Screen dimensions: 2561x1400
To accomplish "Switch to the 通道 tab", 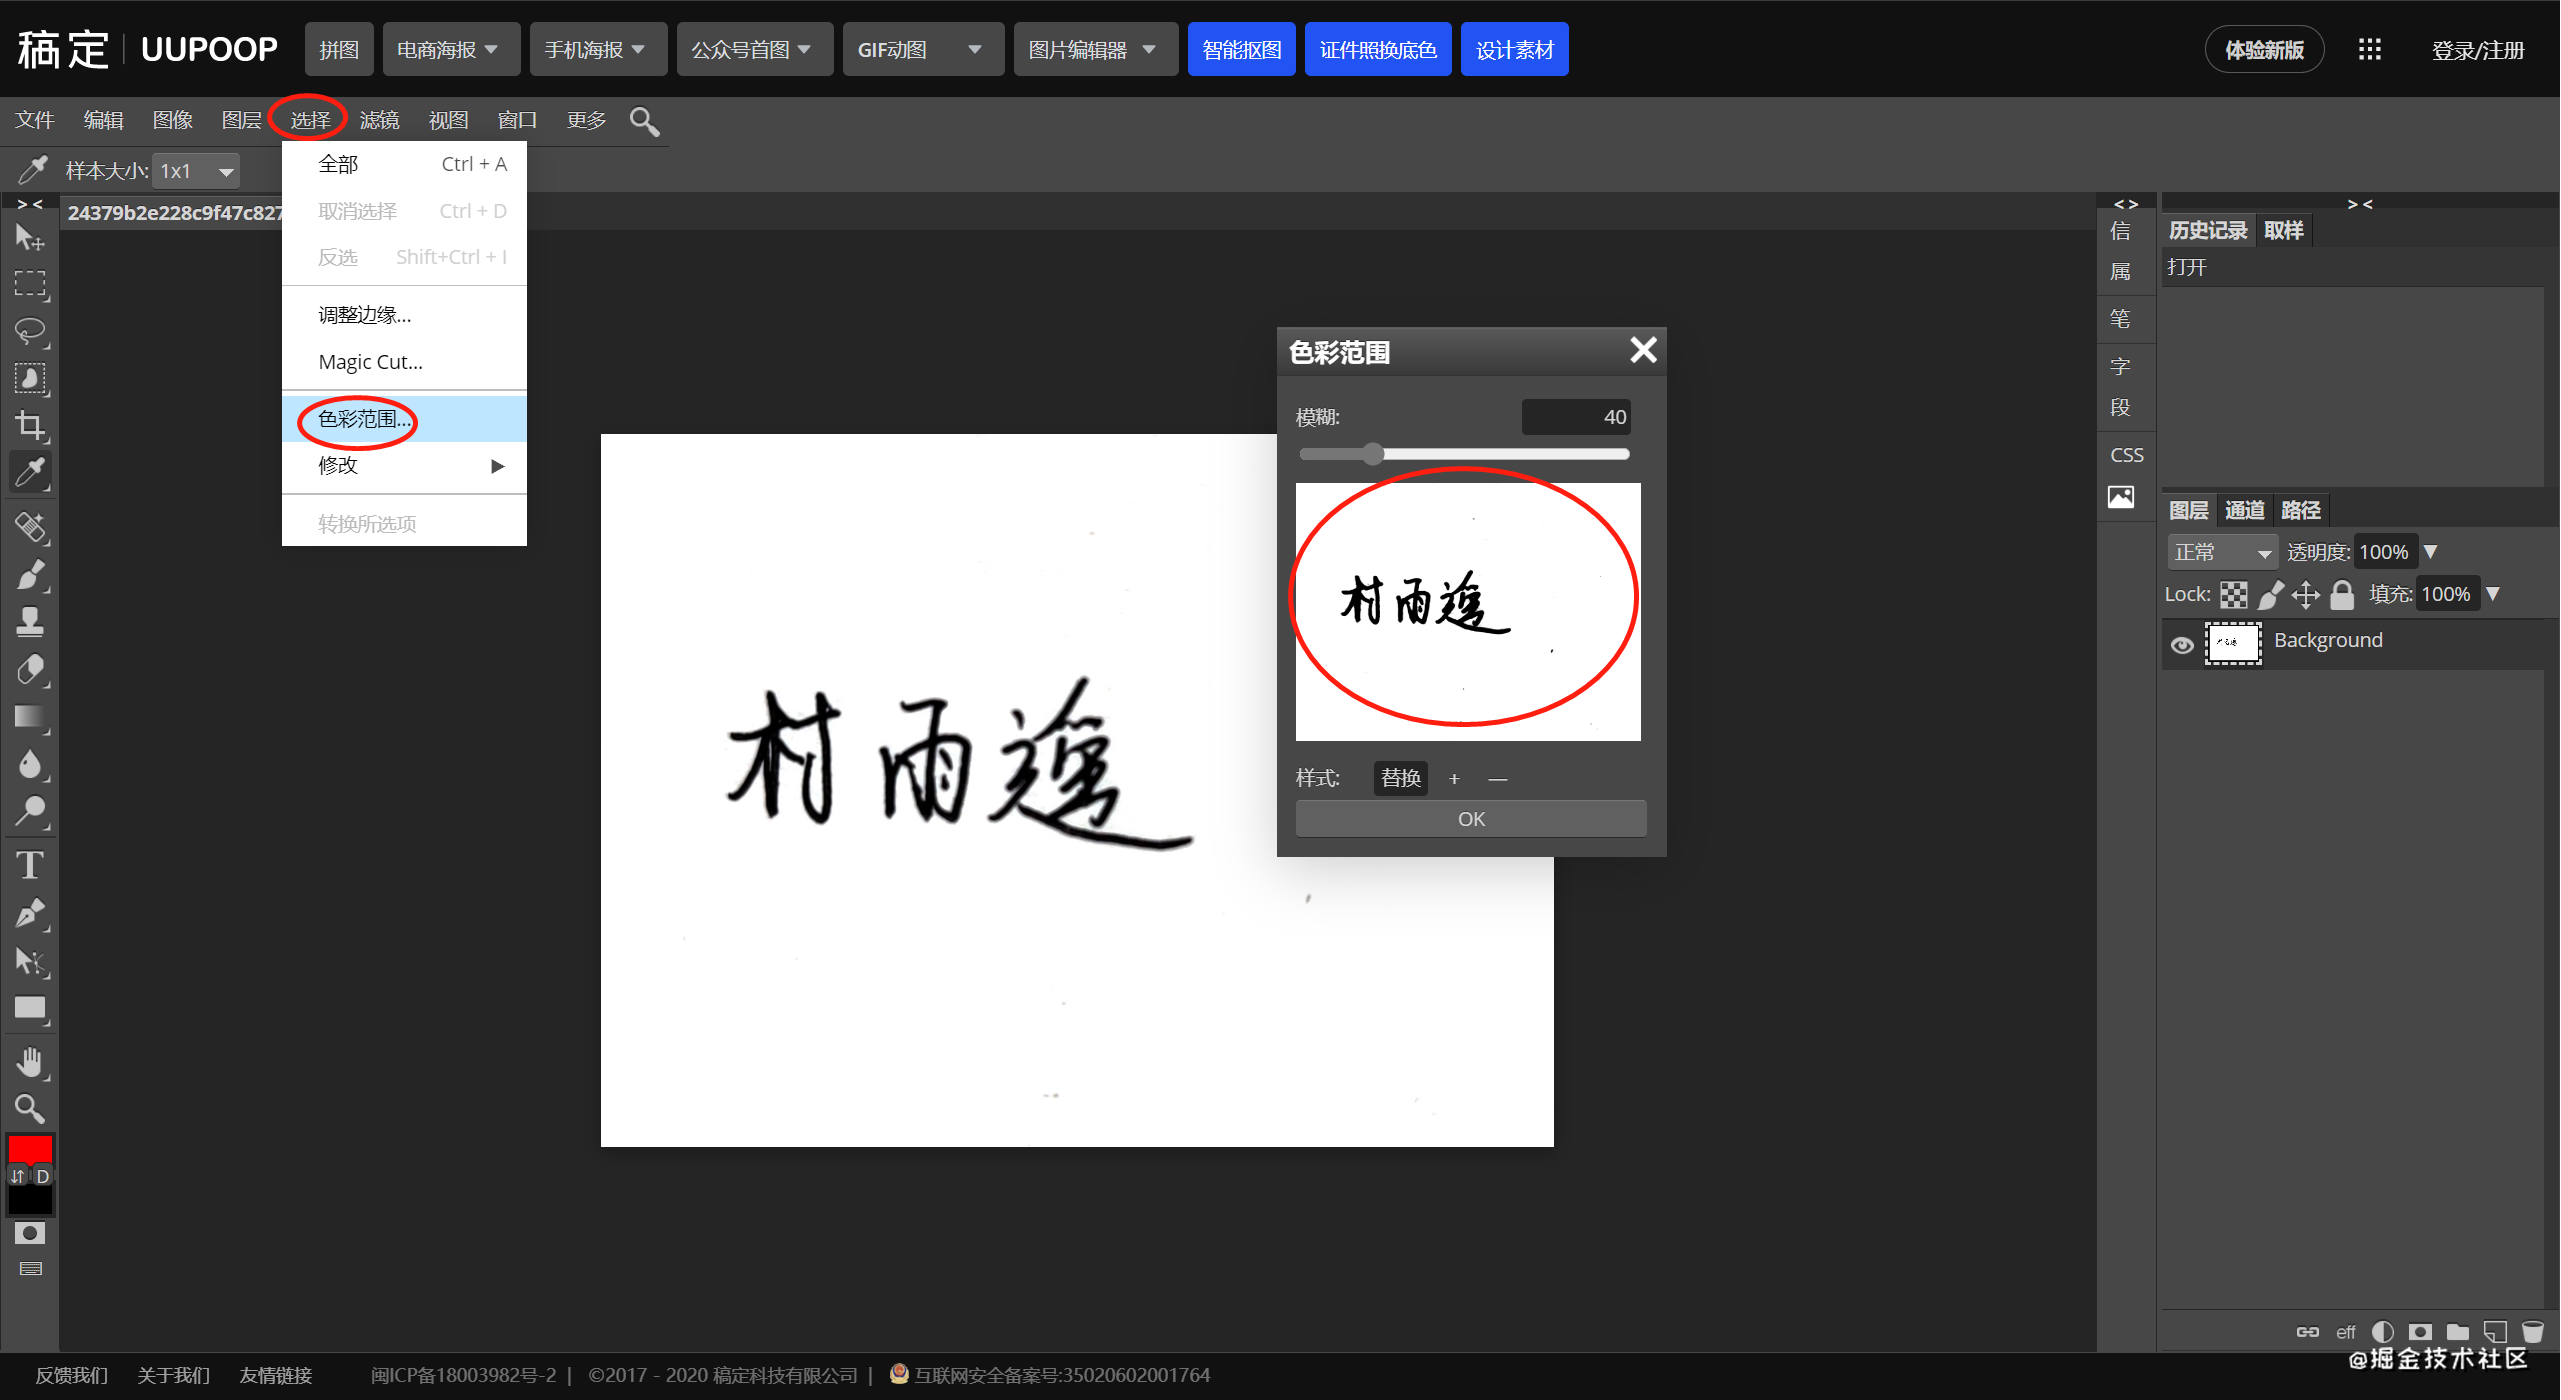I will coord(2244,511).
